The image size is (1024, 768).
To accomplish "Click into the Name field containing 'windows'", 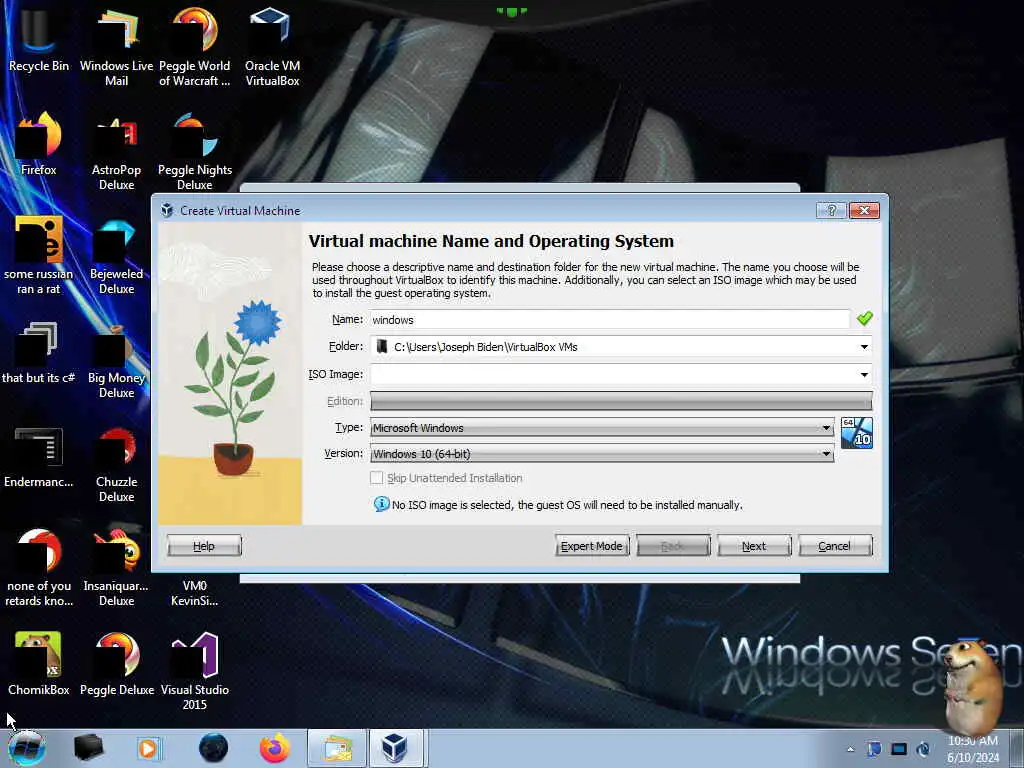I will click(x=609, y=319).
